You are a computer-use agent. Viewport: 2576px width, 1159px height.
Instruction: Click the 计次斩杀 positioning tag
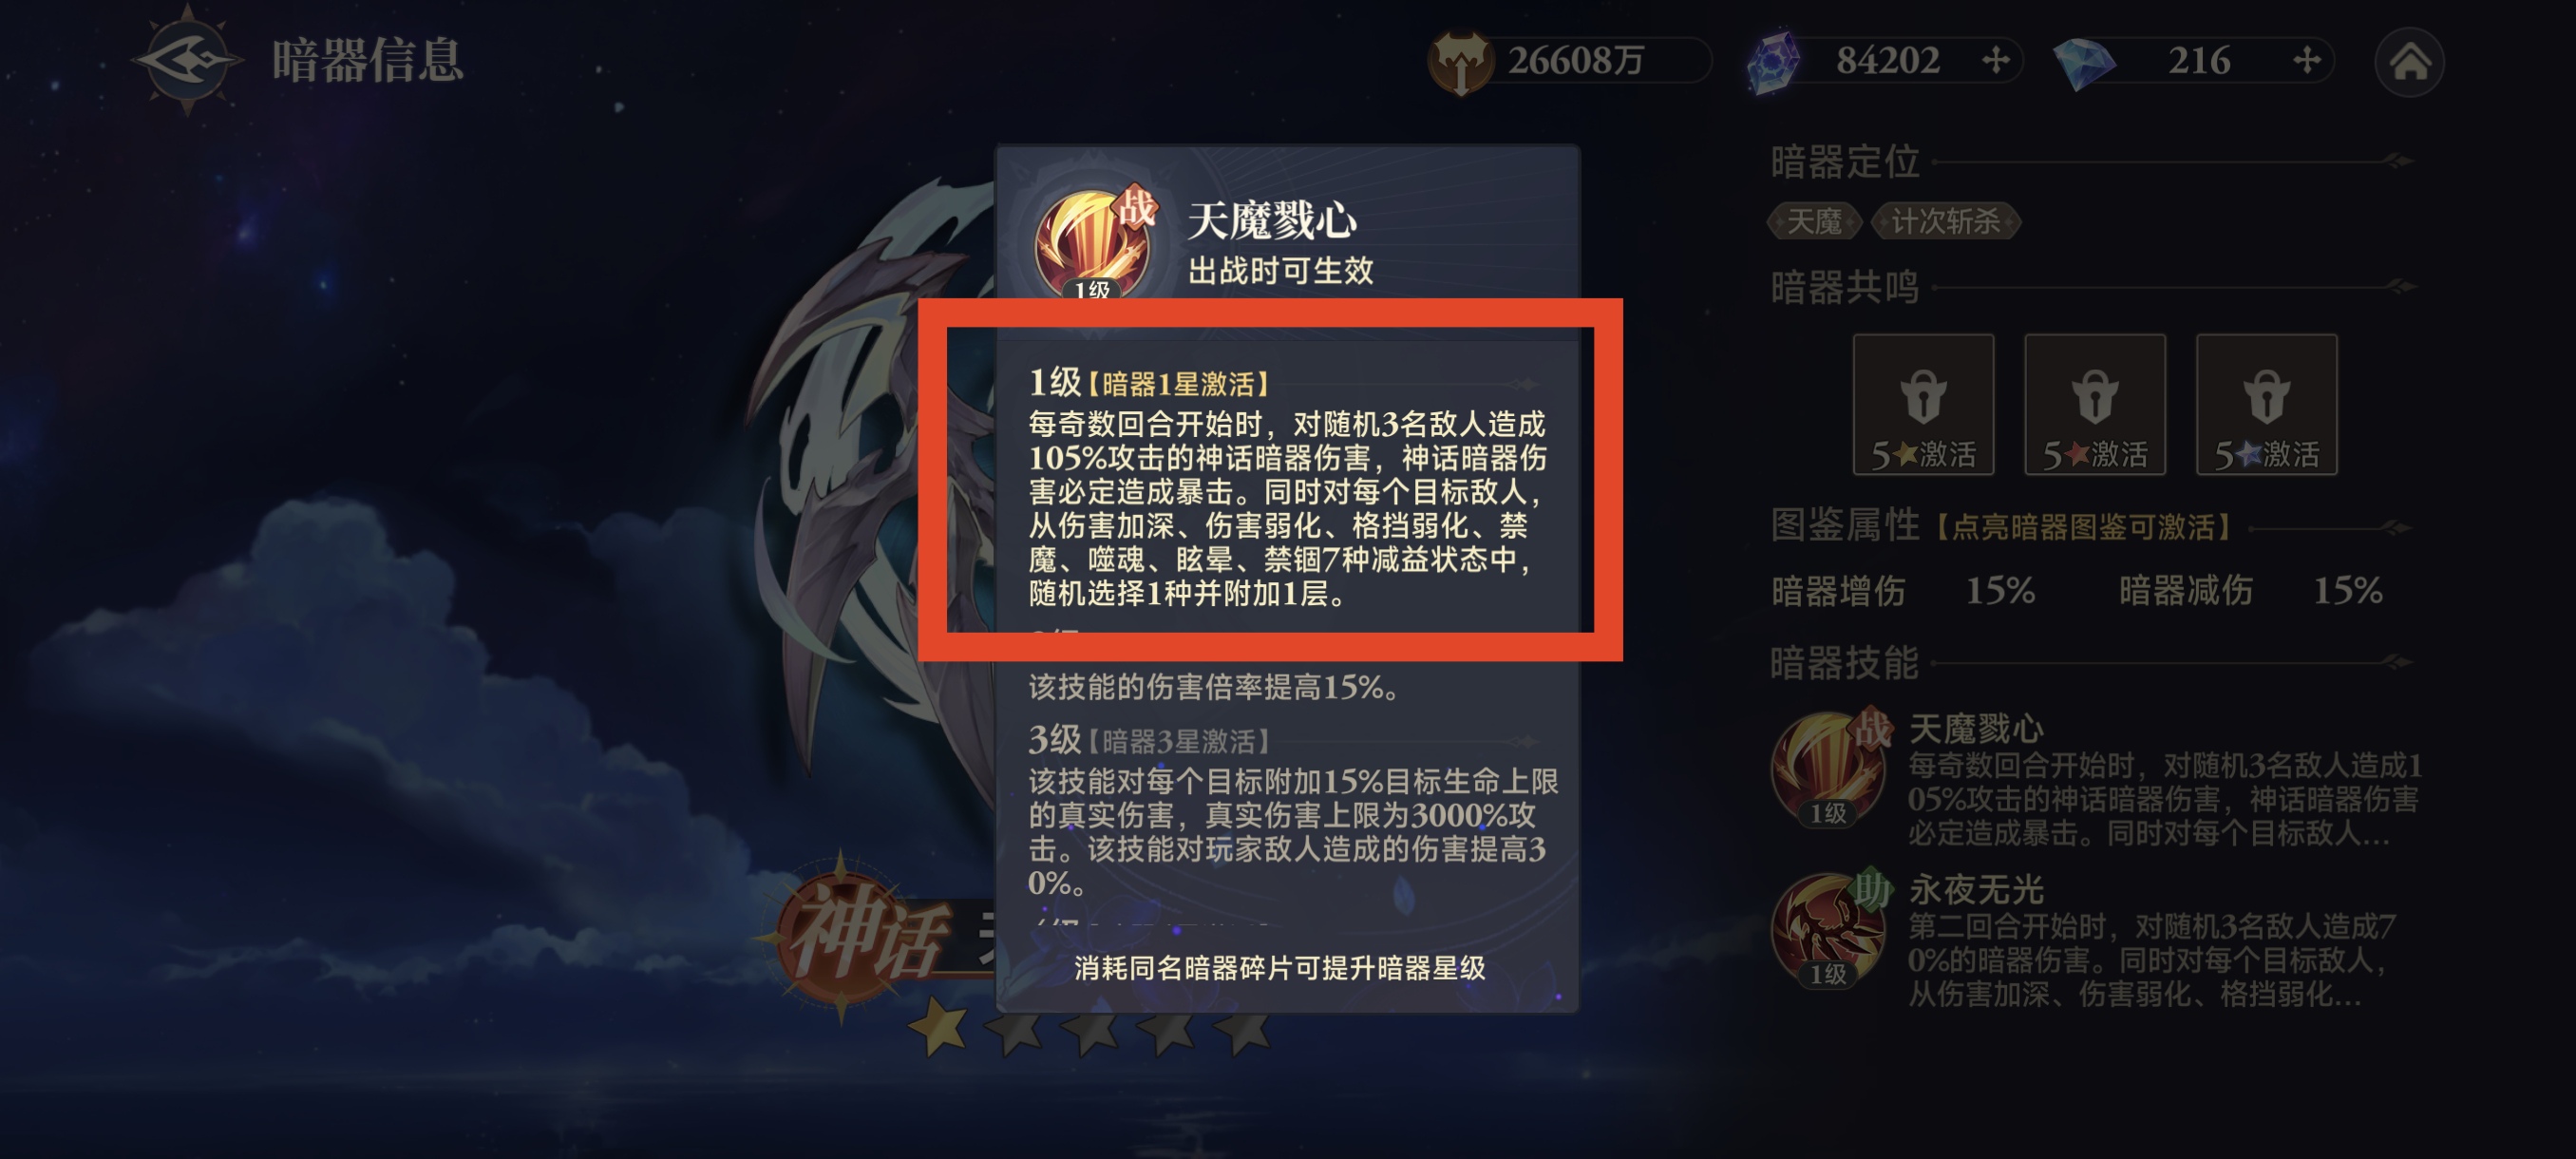coord(1945,221)
